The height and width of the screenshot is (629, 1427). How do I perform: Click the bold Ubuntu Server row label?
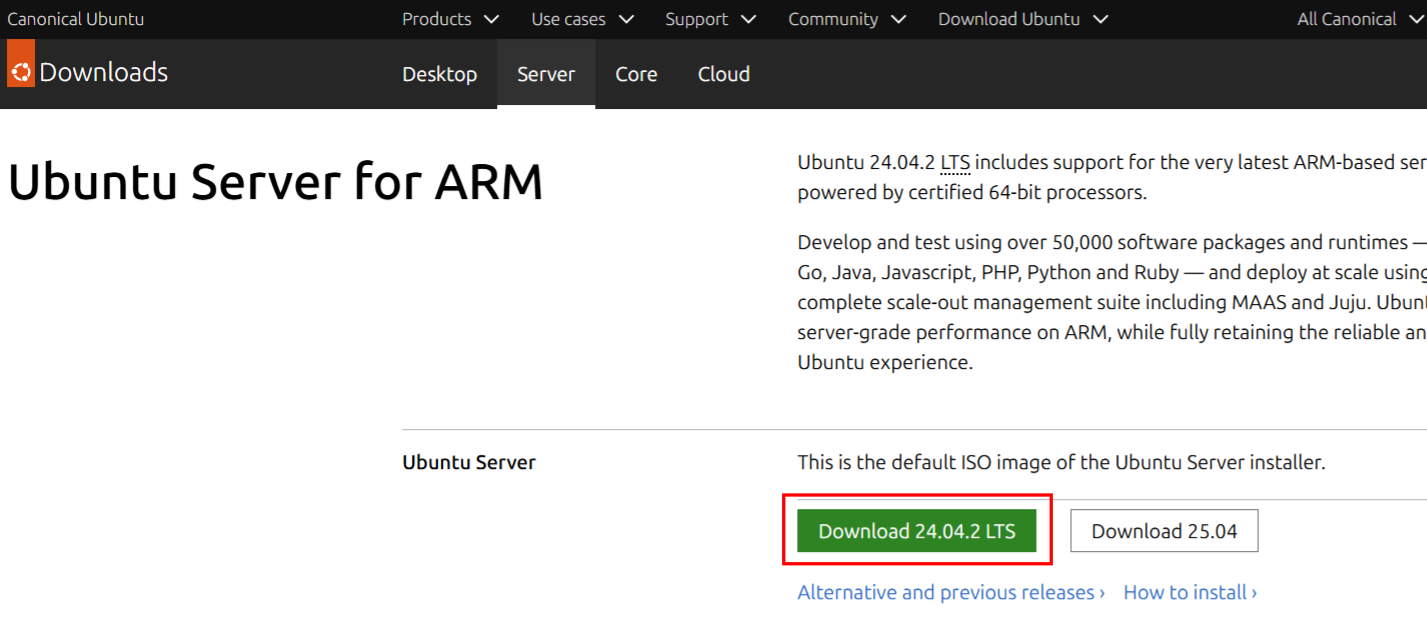(468, 462)
